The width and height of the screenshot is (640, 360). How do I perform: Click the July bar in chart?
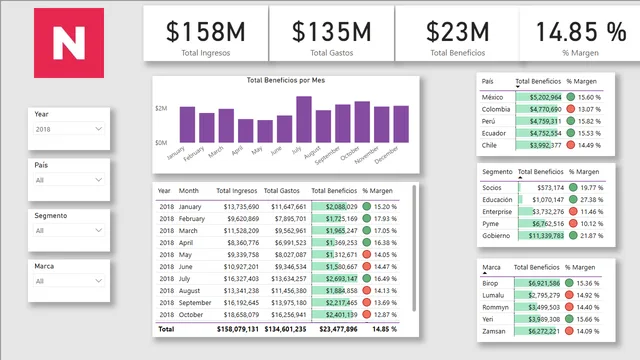[x=304, y=119]
